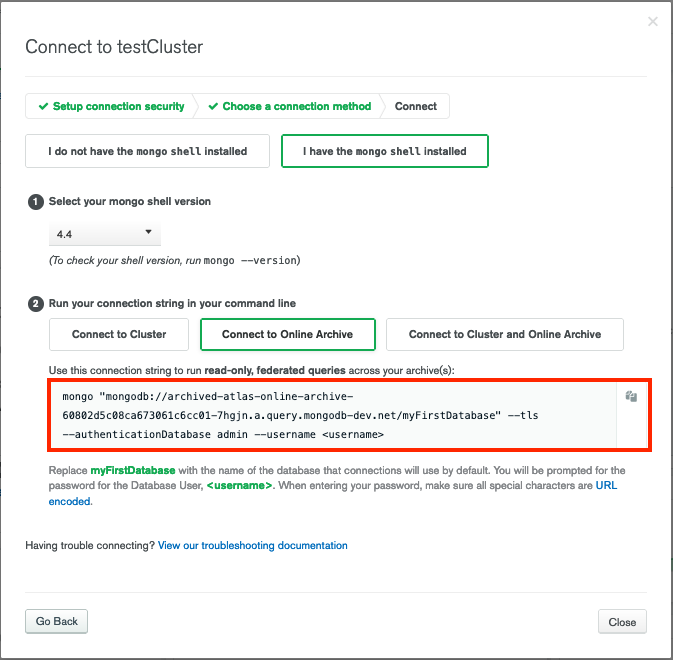Click the checkmark beside Choose a connection method
This screenshot has height=660, width=673.
(213, 106)
